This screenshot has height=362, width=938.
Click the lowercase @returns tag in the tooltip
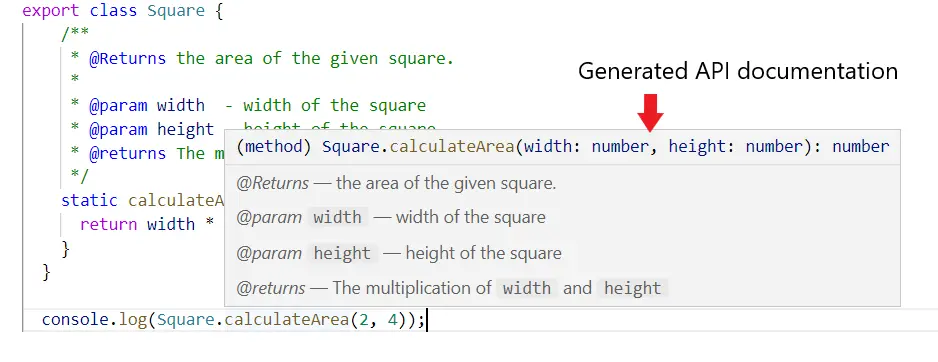(x=271, y=288)
